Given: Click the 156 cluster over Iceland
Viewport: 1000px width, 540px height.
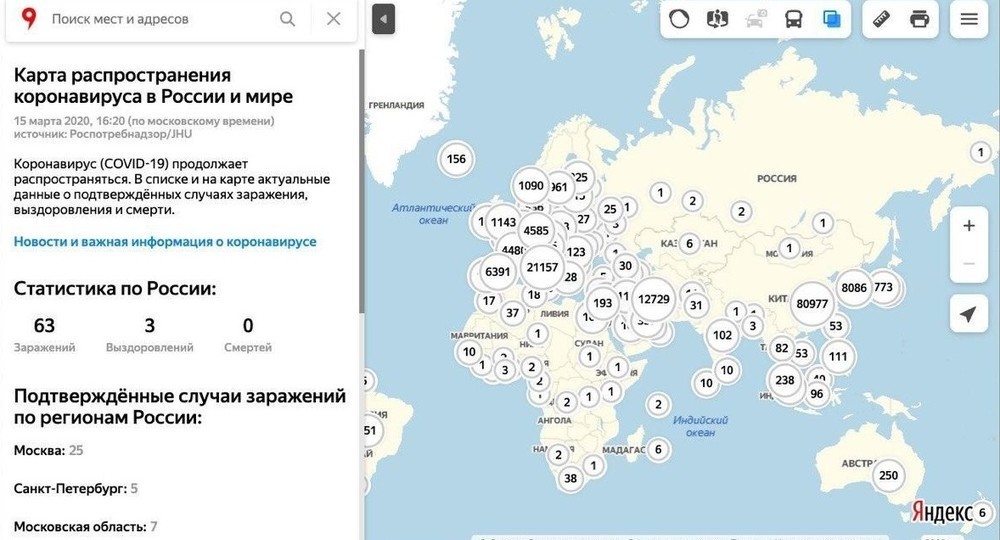Looking at the screenshot, I should pyautogui.click(x=456, y=159).
